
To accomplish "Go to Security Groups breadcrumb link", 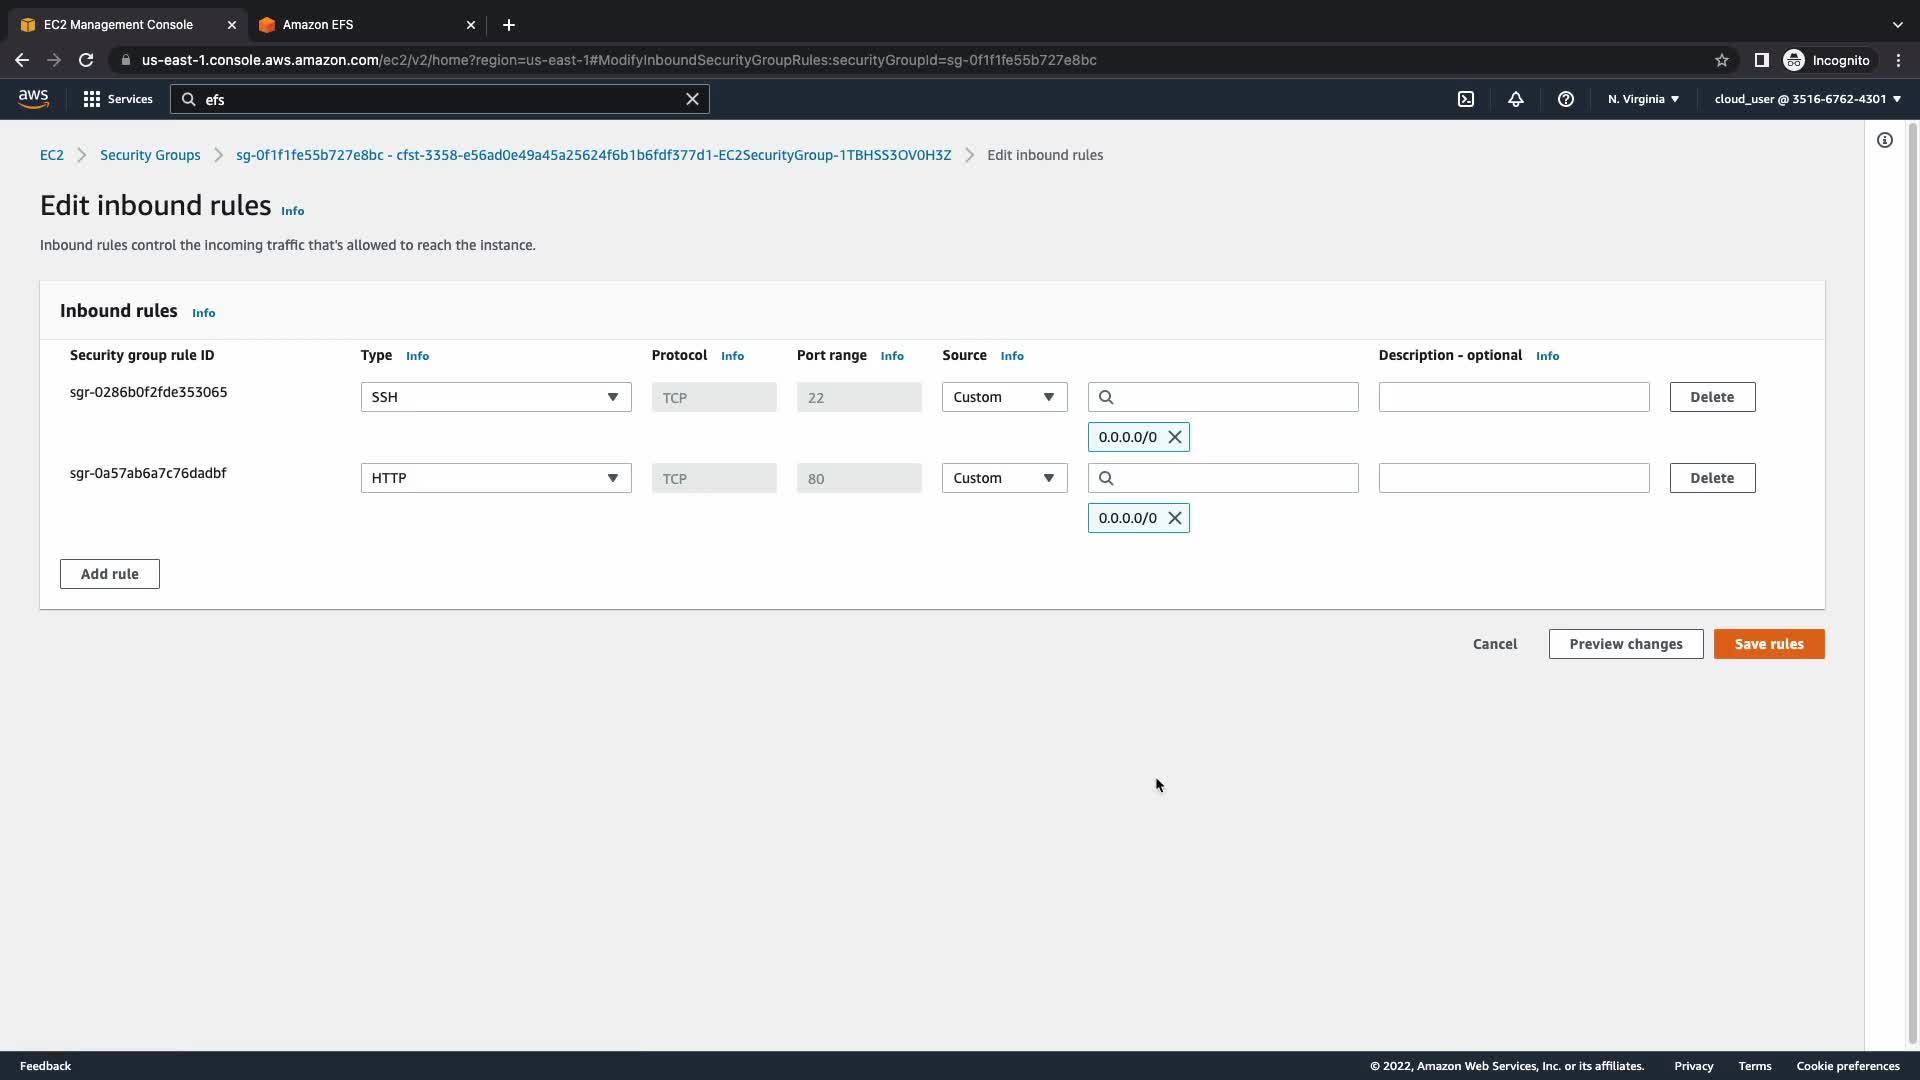I will [x=150, y=155].
